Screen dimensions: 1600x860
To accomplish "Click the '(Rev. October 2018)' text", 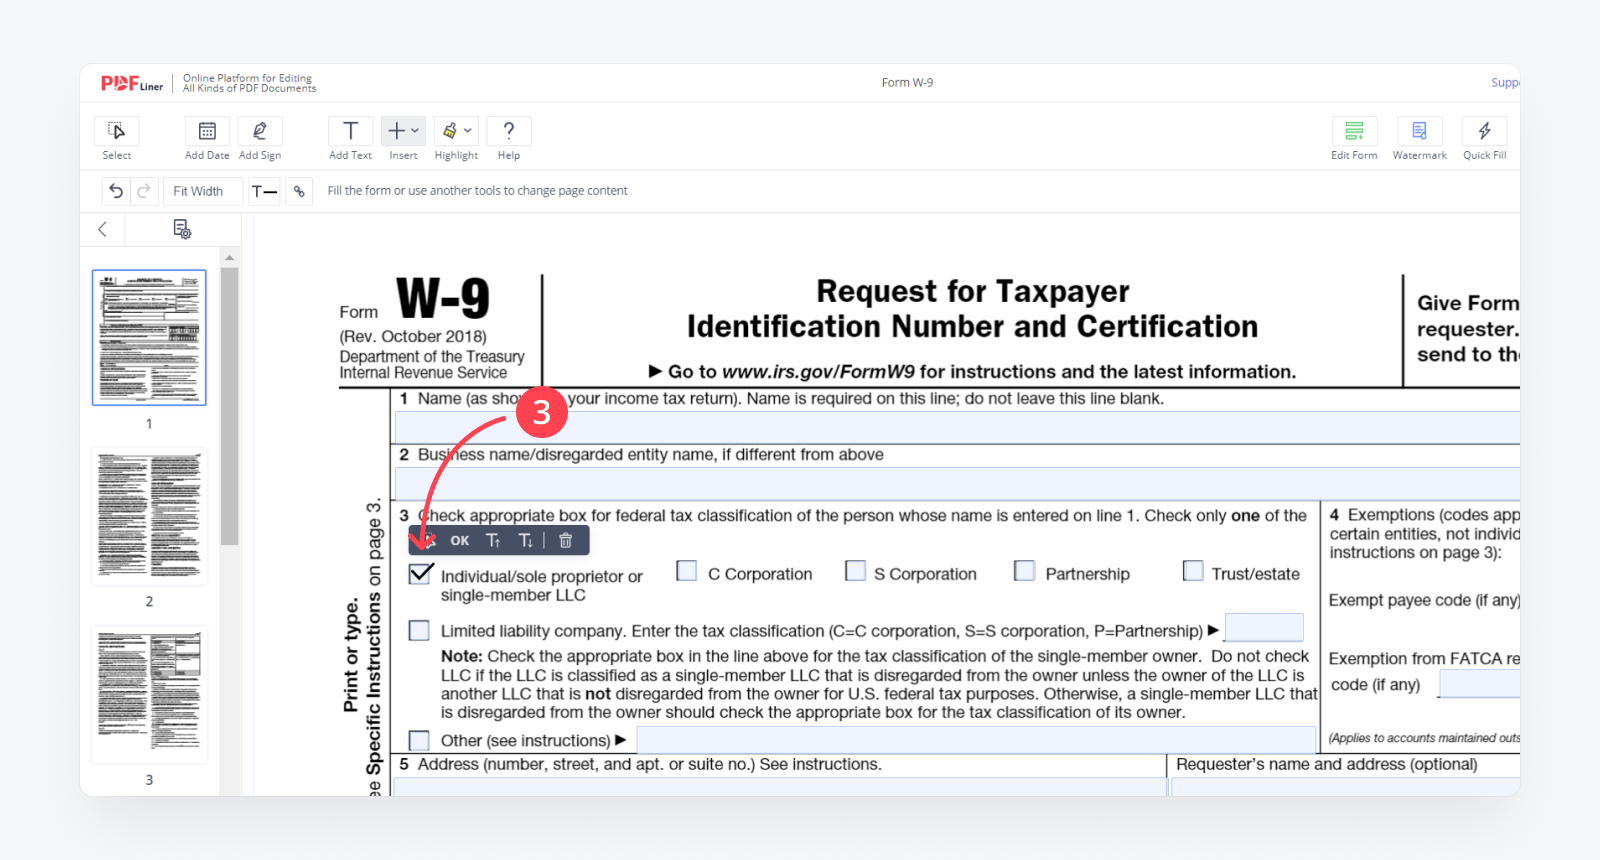I will [413, 337].
